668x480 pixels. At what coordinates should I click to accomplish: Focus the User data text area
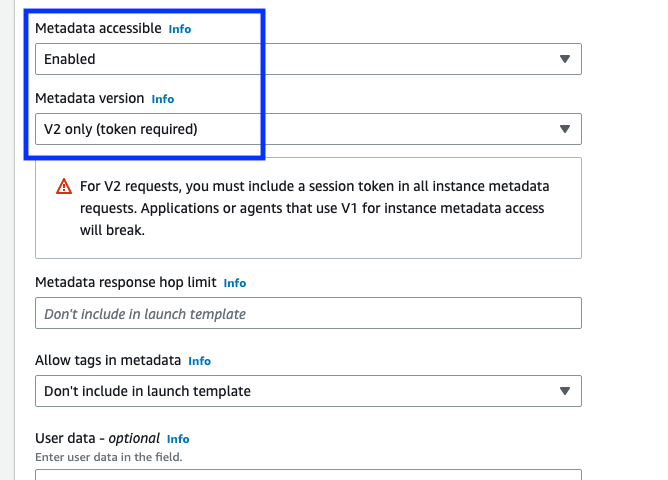(308, 474)
